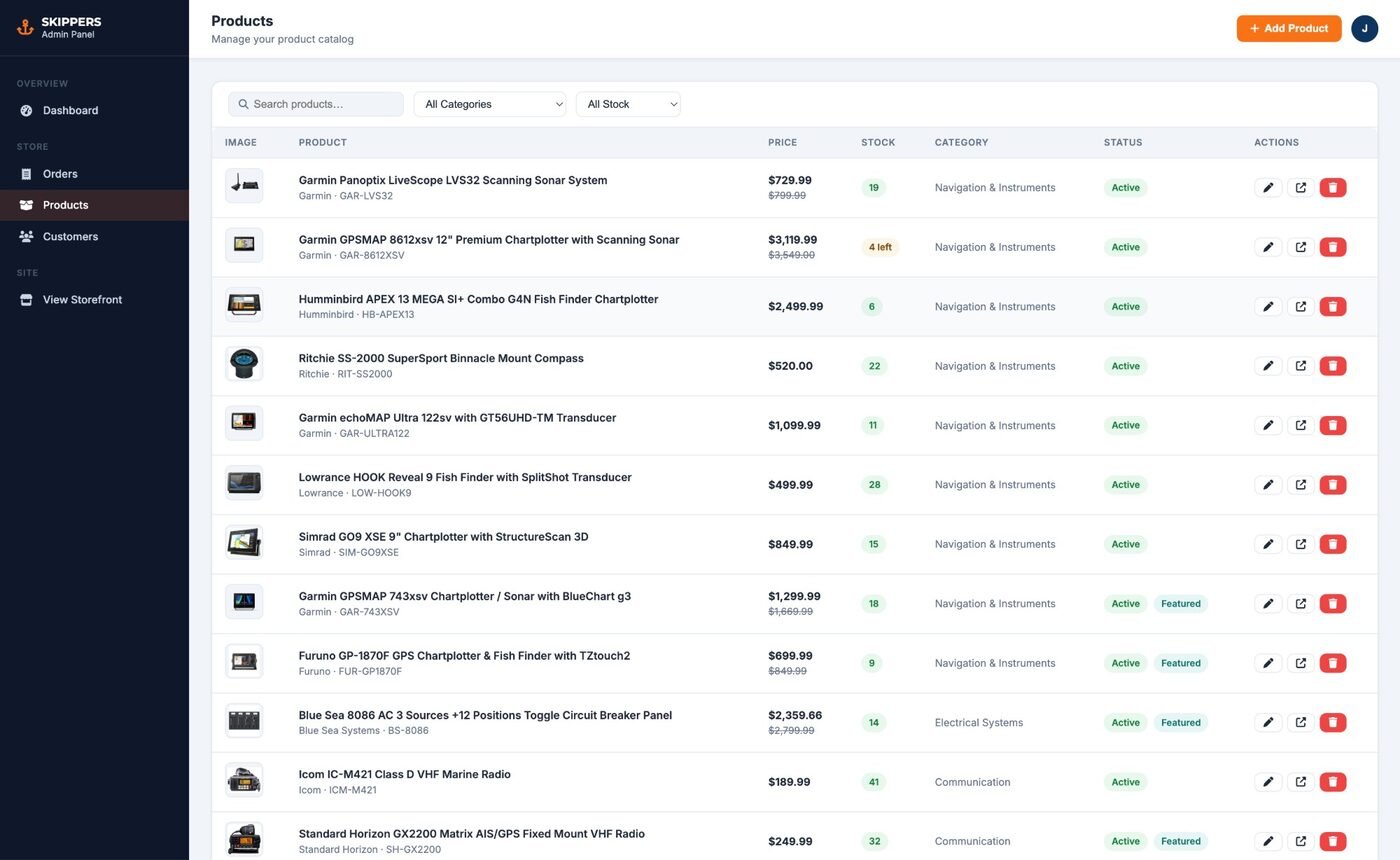Delete the Garmin GPSMAP 743xsv product
The image size is (1400, 860).
(x=1333, y=604)
